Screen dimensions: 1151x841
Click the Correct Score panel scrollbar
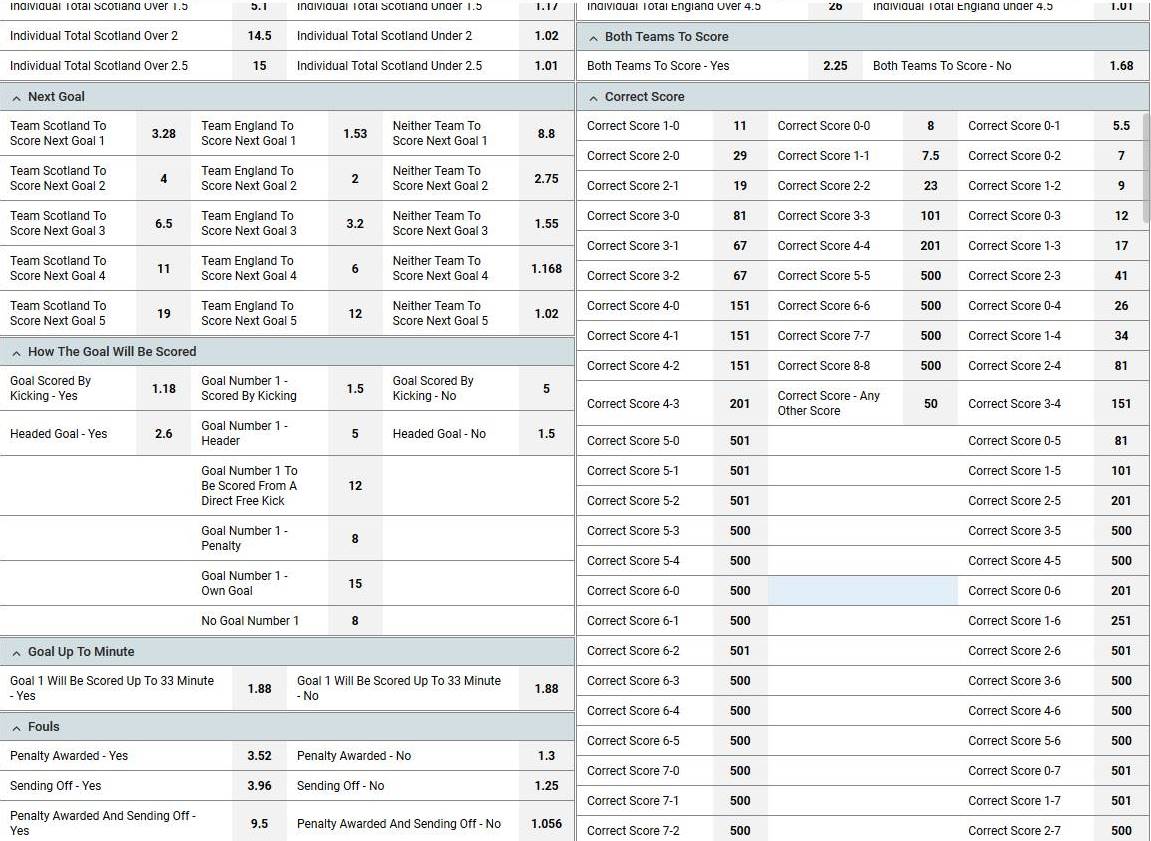click(x=1146, y=168)
